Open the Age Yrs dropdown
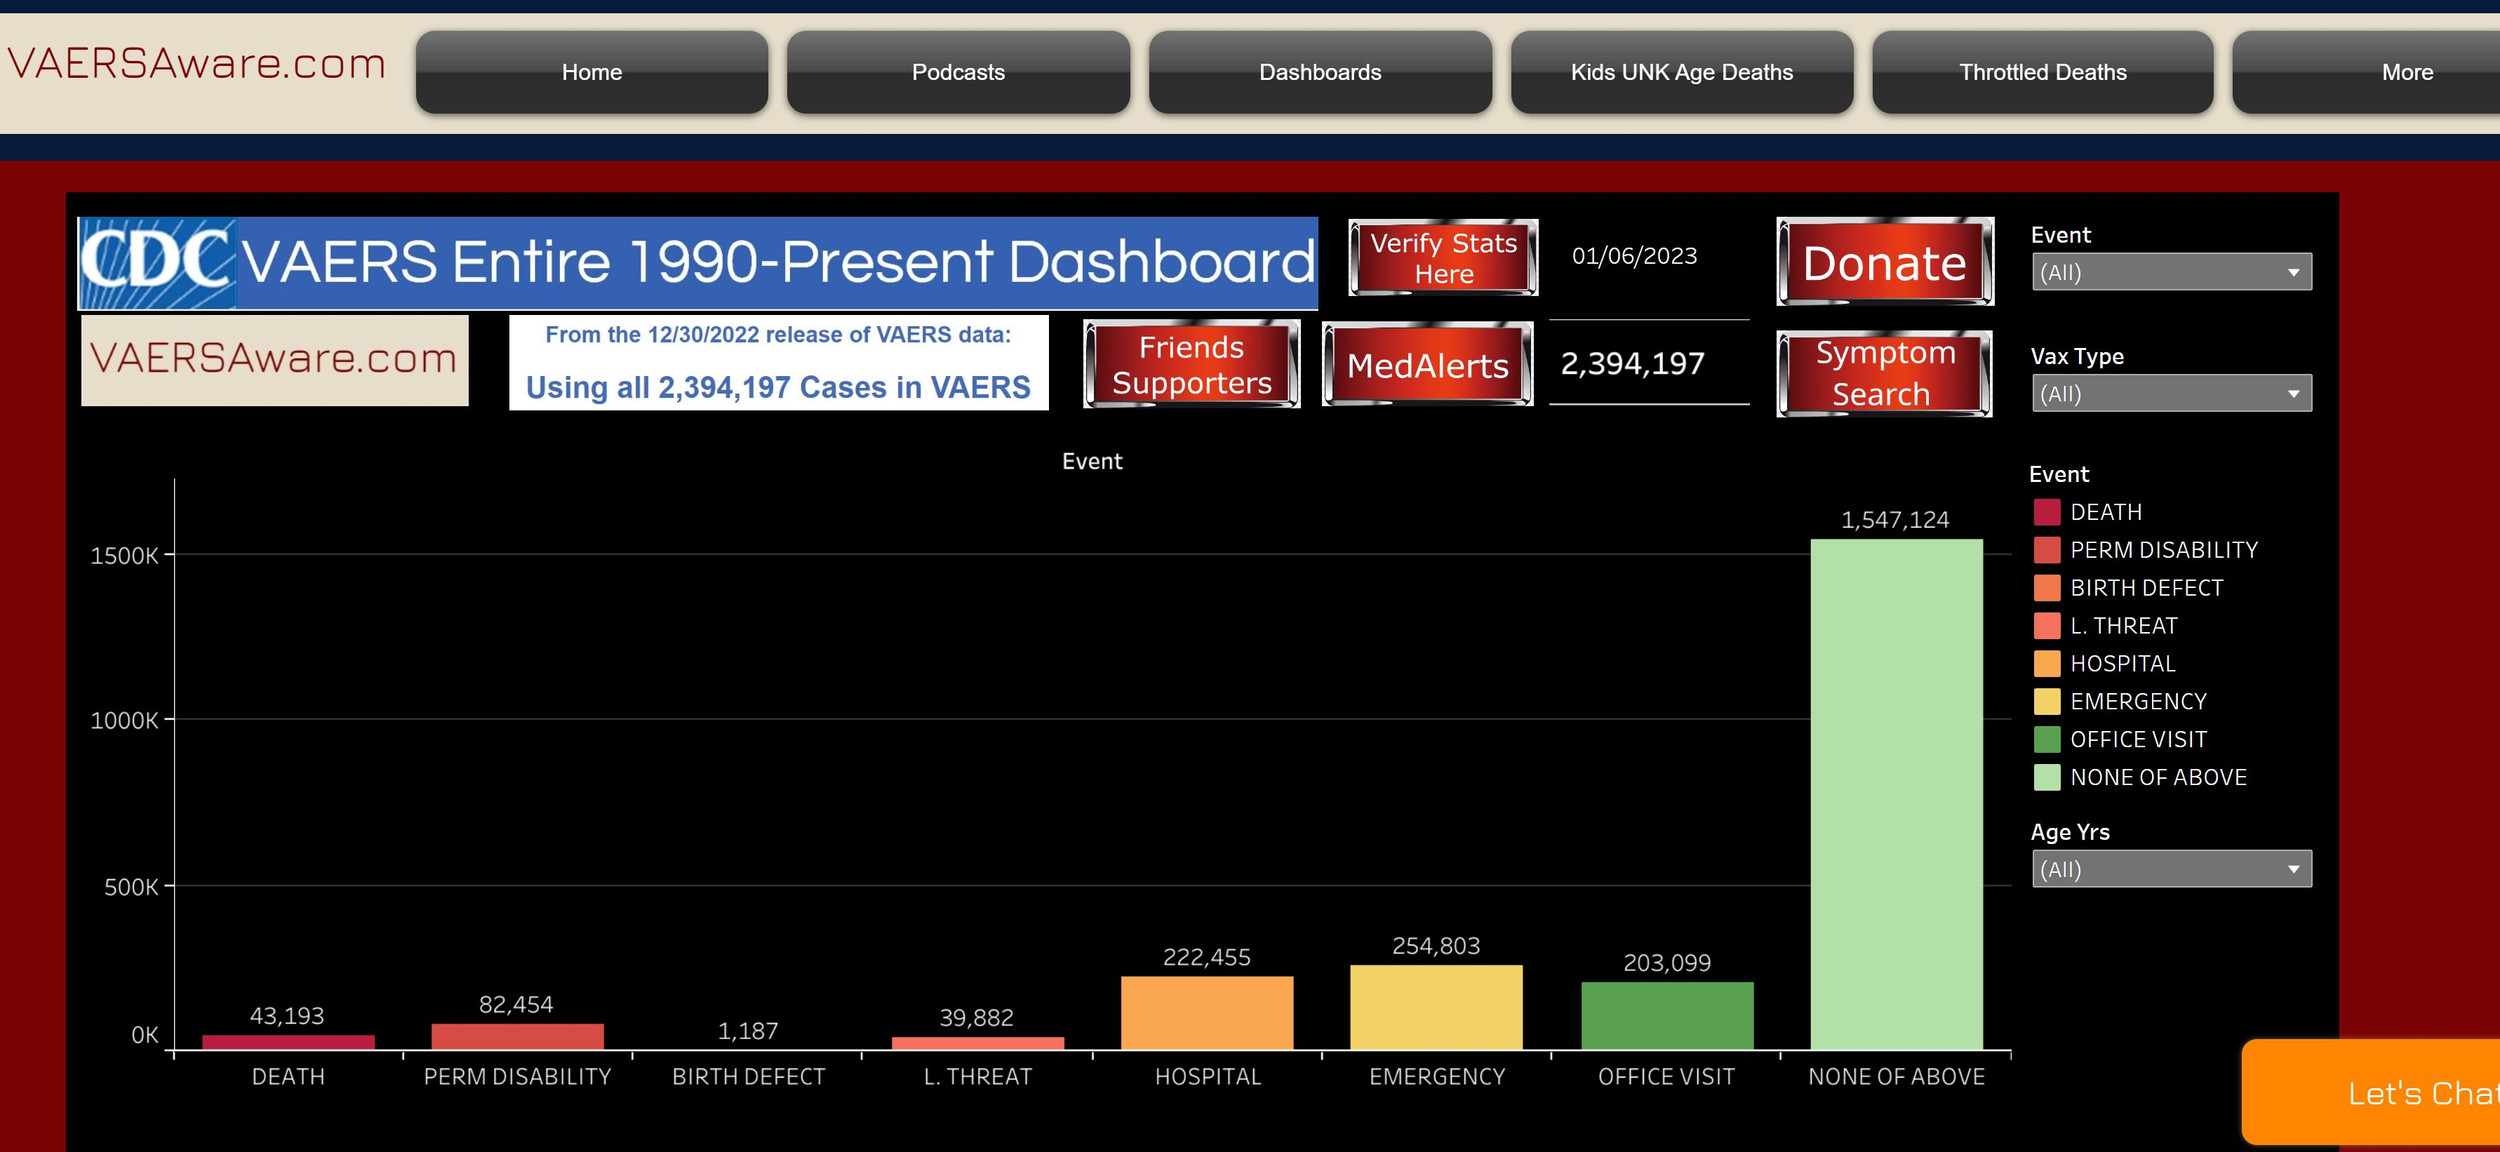The height and width of the screenshot is (1152, 2500). [x=2171, y=869]
